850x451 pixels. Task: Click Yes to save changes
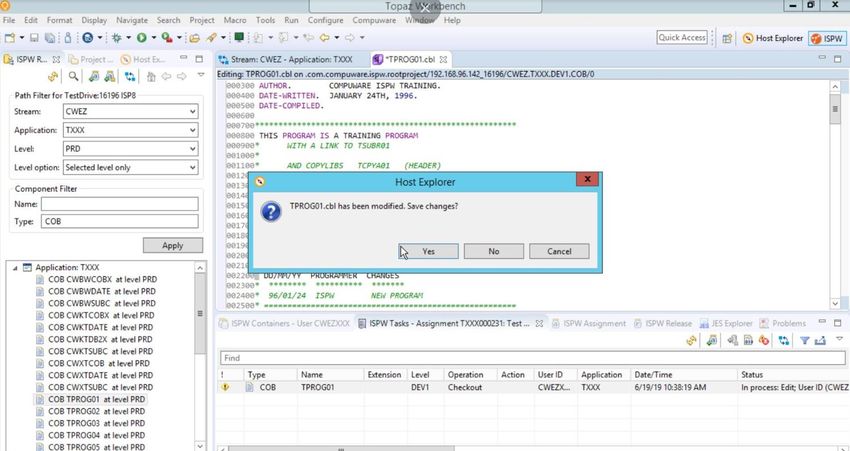pyautogui.click(x=428, y=252)
